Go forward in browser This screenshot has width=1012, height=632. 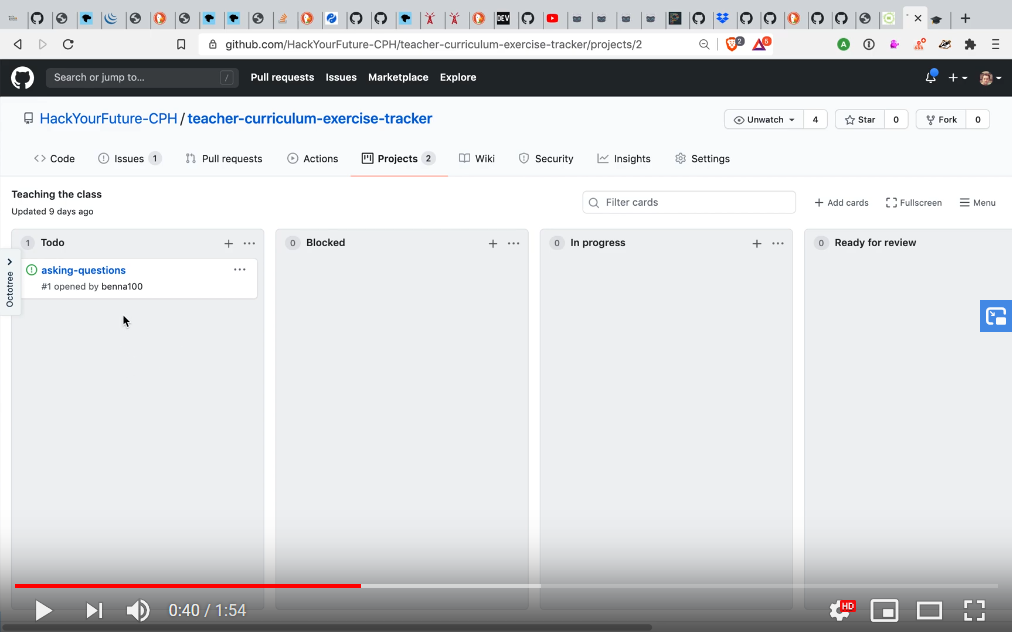click(x=43, y=45)
